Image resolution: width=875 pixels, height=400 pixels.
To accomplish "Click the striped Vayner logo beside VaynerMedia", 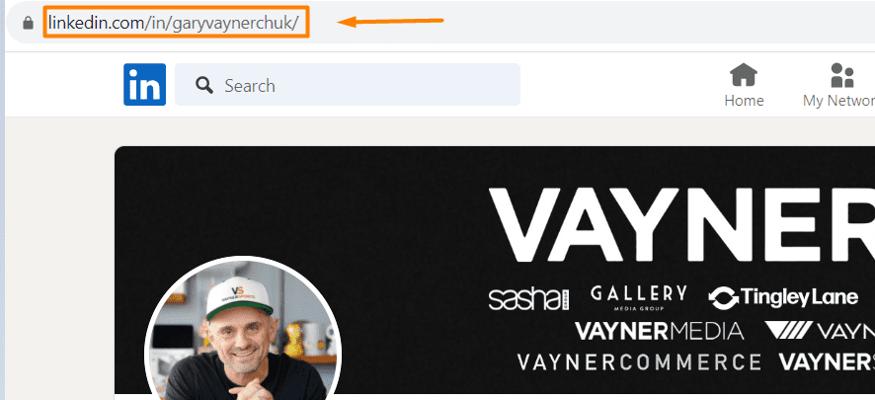I will pos(789,330).
